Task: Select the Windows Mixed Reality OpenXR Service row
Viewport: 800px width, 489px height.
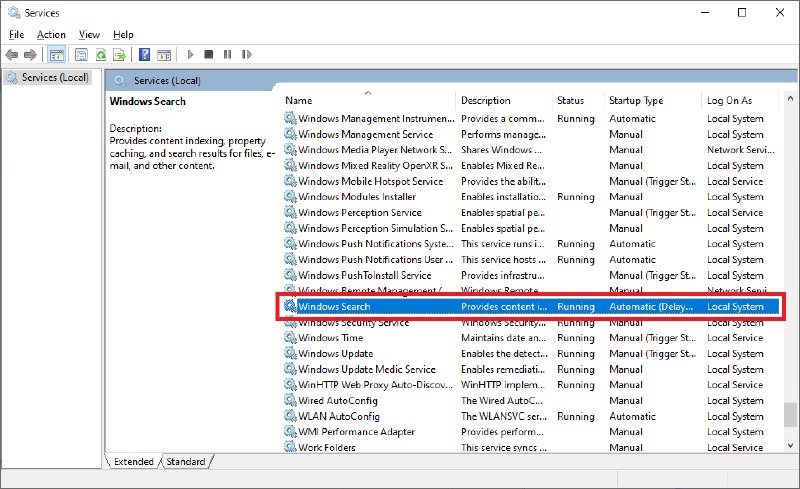Action: (531, 165)
